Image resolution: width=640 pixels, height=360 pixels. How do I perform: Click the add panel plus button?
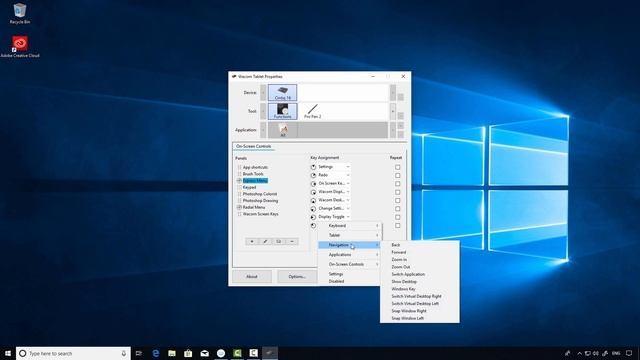click(252, 242)
